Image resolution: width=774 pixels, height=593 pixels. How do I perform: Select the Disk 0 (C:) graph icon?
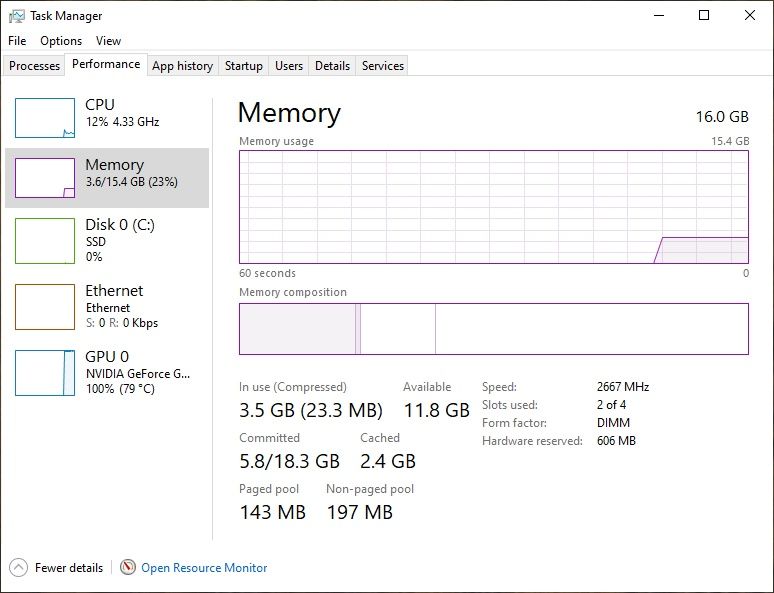pos(44,241)
